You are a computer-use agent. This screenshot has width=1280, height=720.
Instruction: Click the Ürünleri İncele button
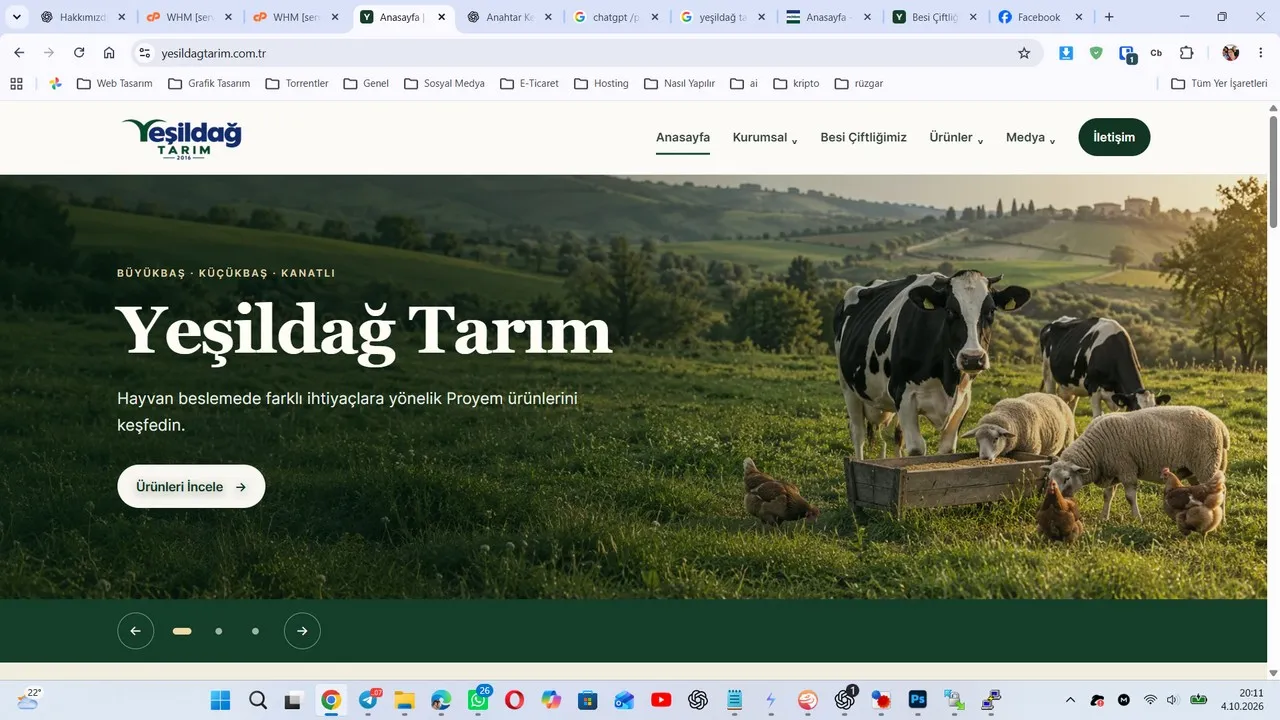click(191, 486)
